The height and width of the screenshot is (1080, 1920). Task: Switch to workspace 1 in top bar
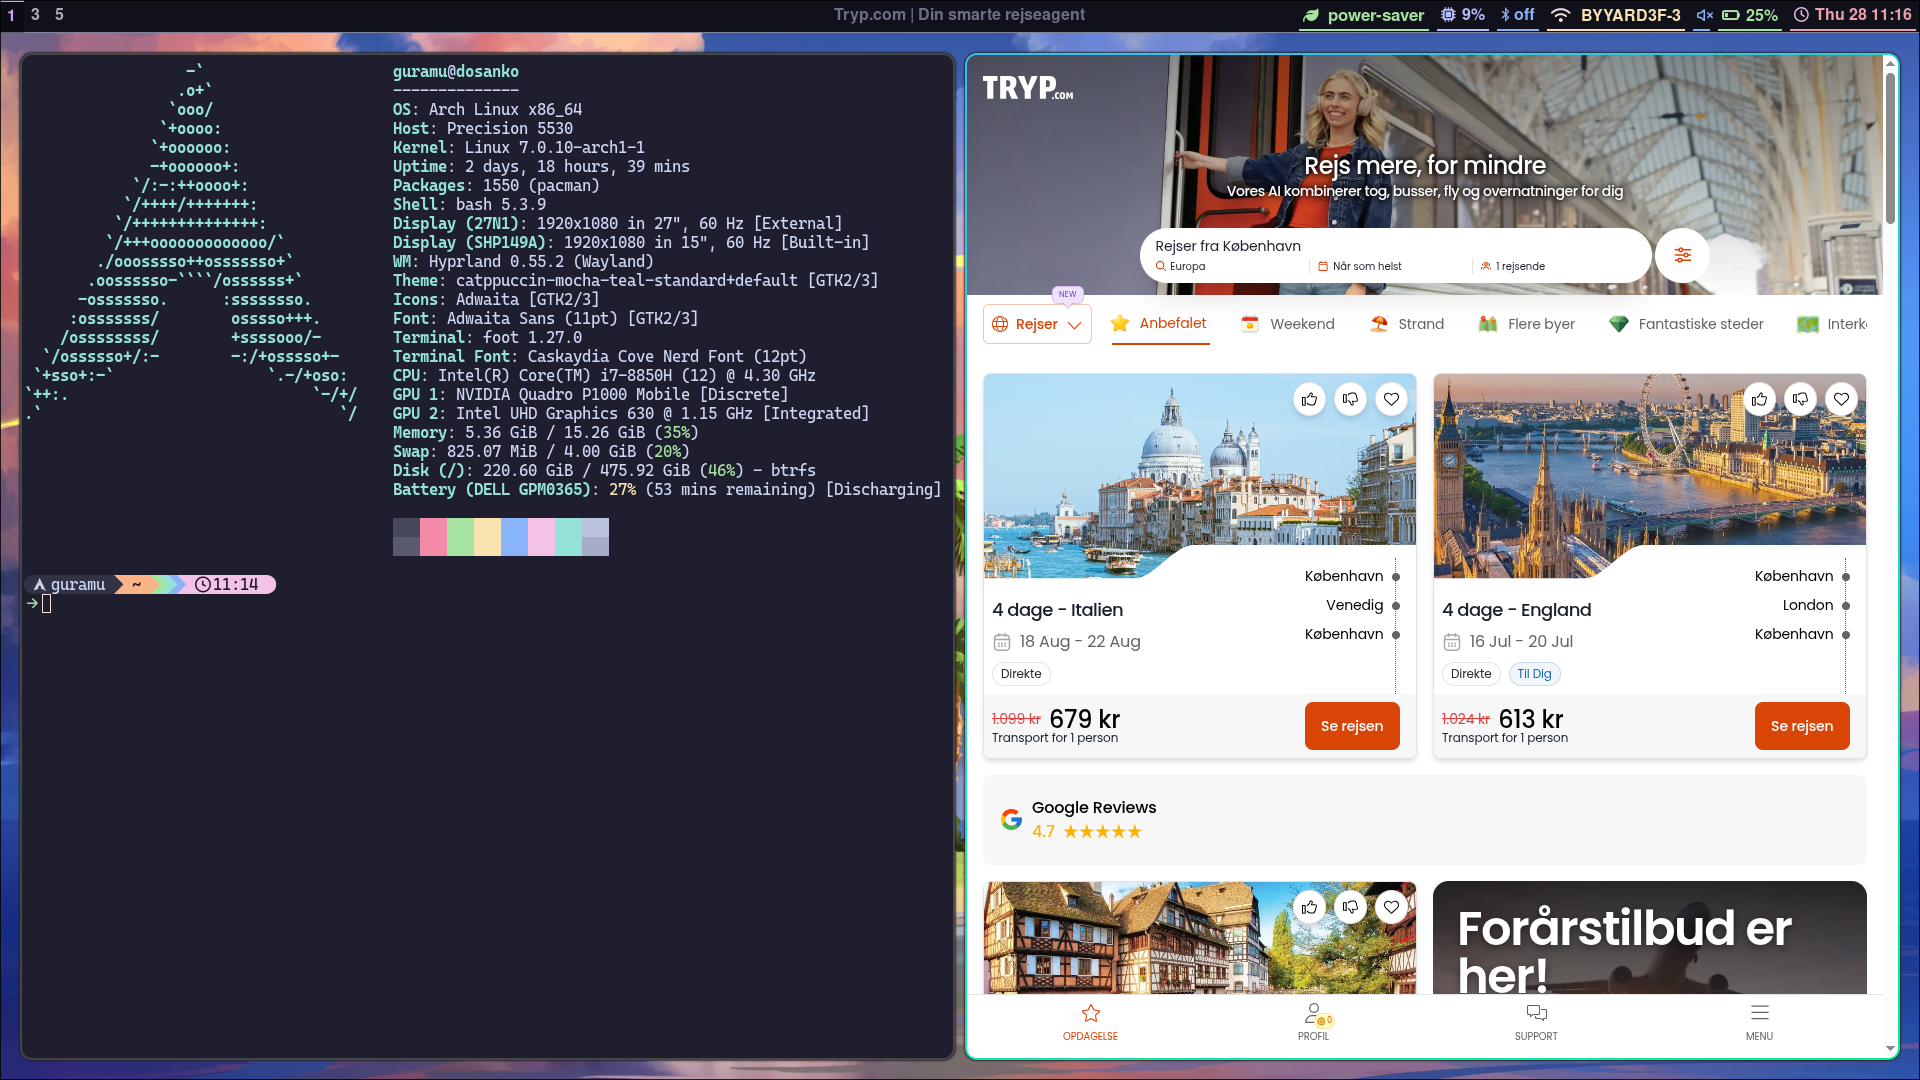[x=11, y=15]
